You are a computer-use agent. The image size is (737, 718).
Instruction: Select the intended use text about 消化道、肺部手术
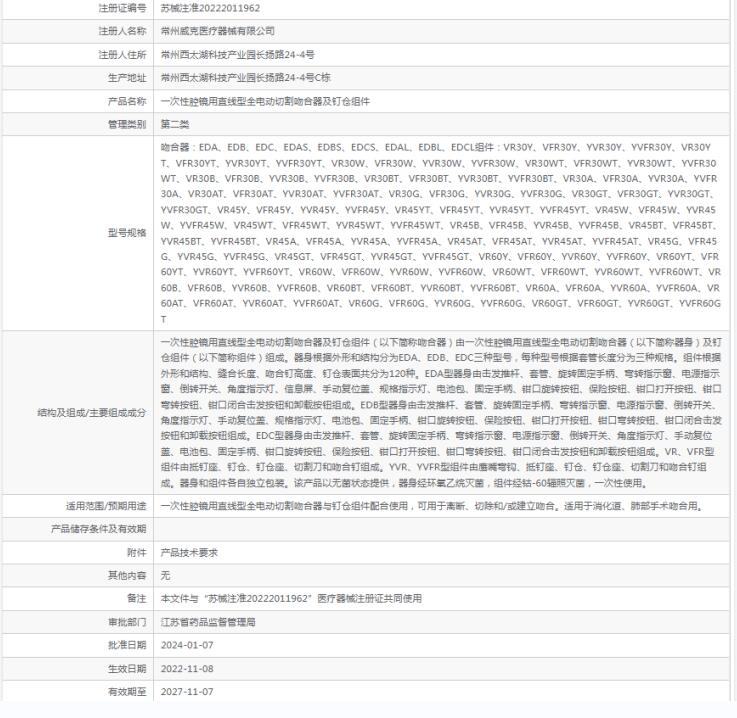(x=432, y=506)
